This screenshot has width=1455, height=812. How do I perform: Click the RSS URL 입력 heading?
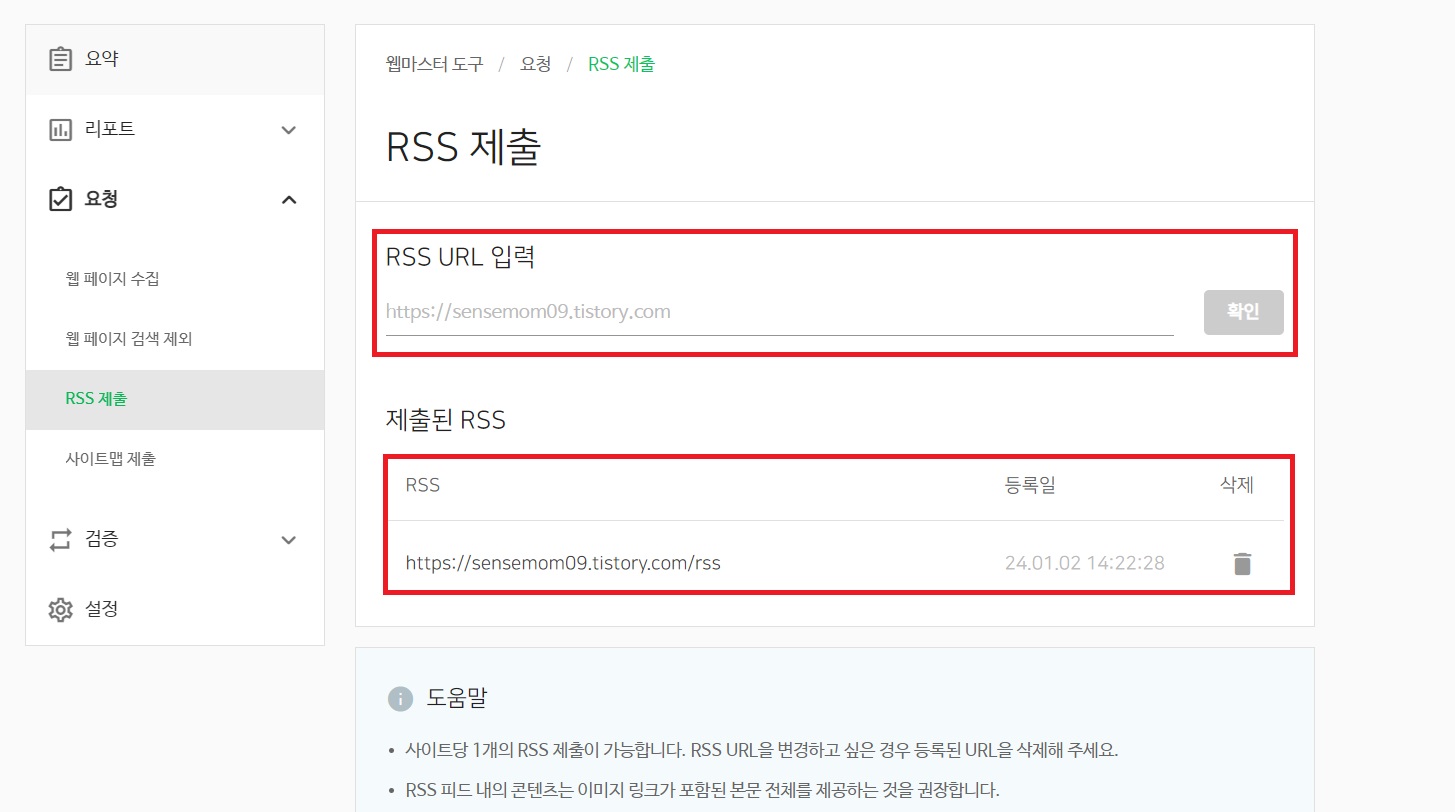(x=461, y=257)
